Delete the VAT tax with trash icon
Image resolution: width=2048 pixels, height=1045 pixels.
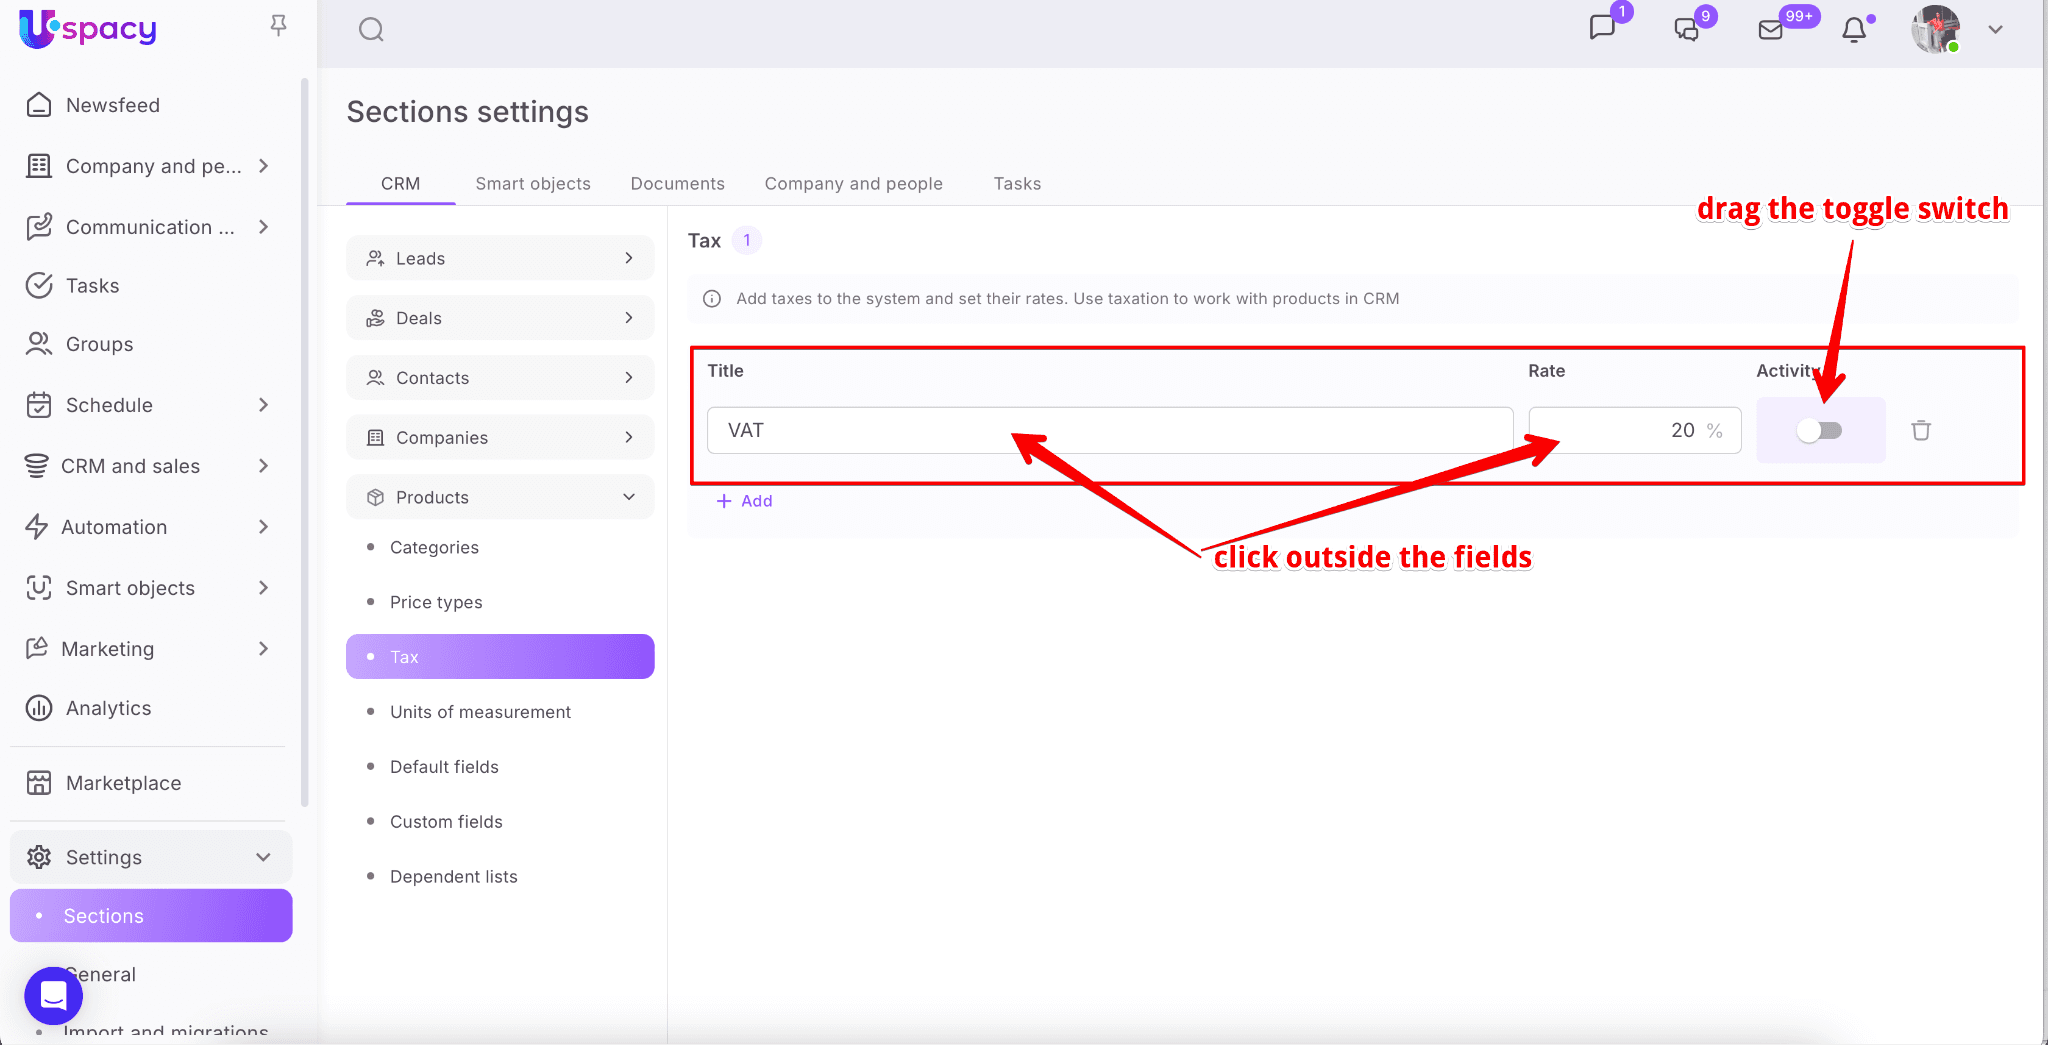[x=1921, y=431]
